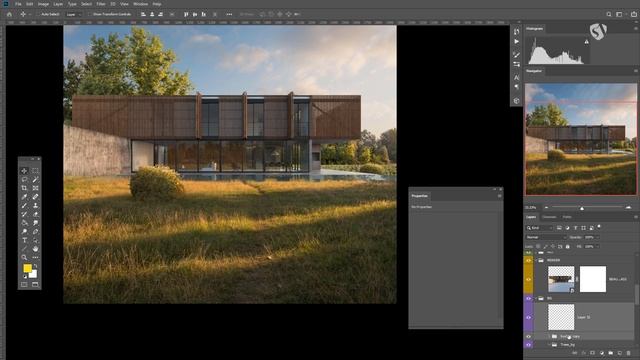Select the Zoom tool in the toolbox

24,258
